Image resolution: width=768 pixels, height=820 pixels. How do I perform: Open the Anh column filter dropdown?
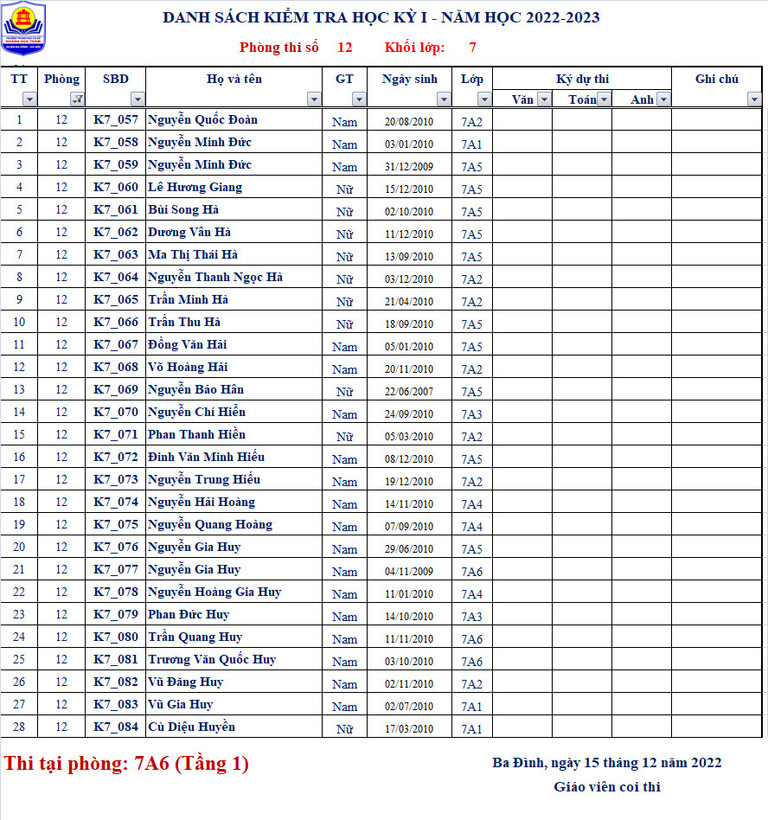pos(663,99)
